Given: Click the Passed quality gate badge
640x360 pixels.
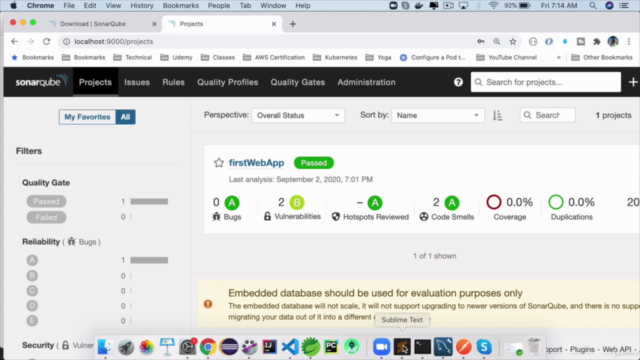Looking at the screenshot, I should tap(314, 163).
